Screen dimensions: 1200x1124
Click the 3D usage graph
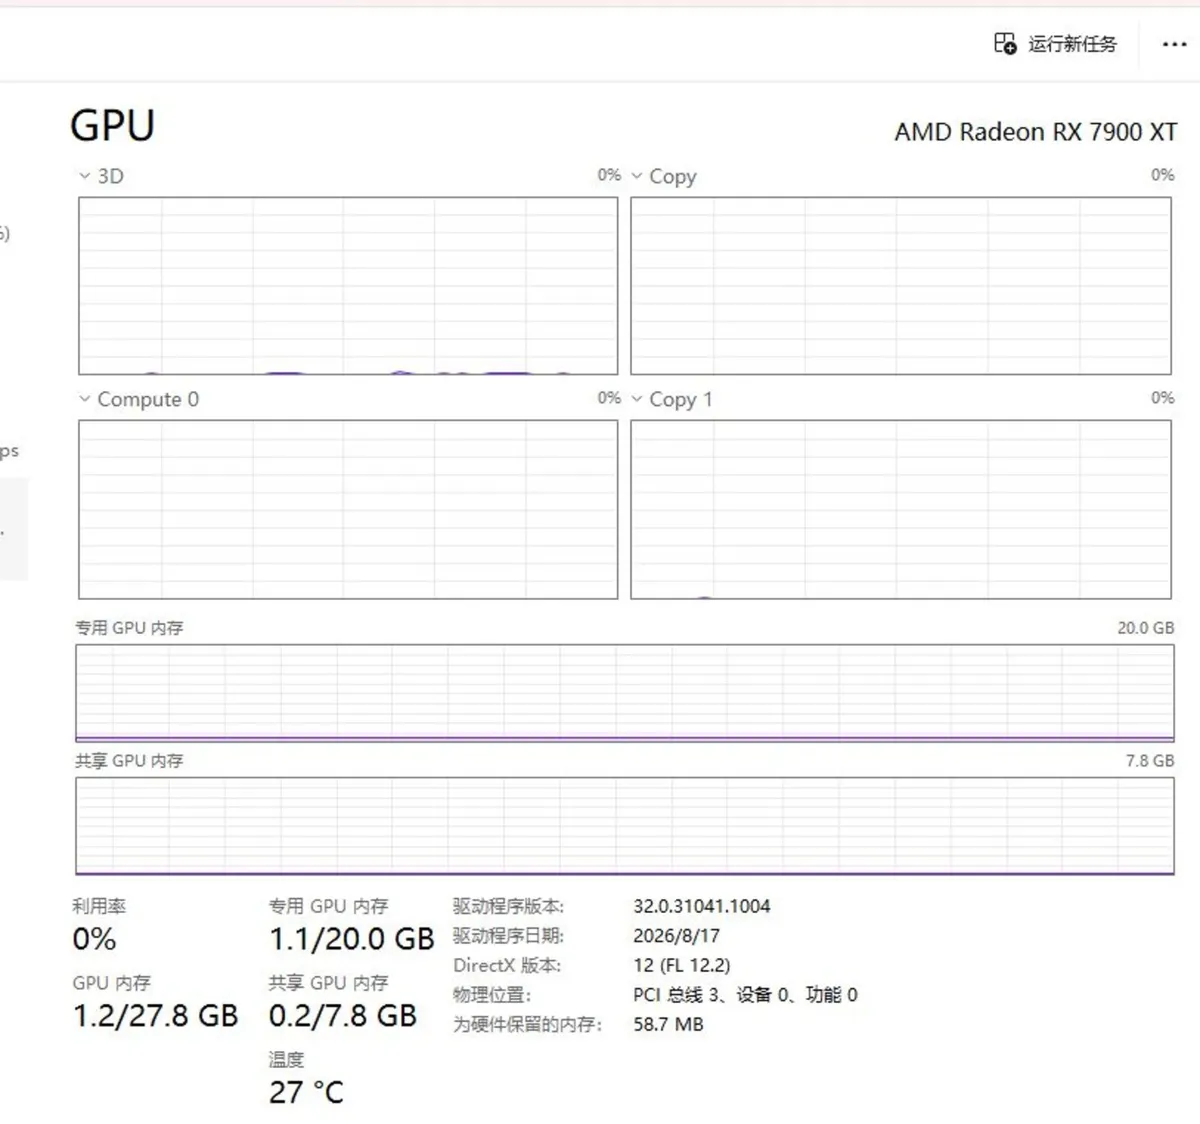tap(348, 286)
